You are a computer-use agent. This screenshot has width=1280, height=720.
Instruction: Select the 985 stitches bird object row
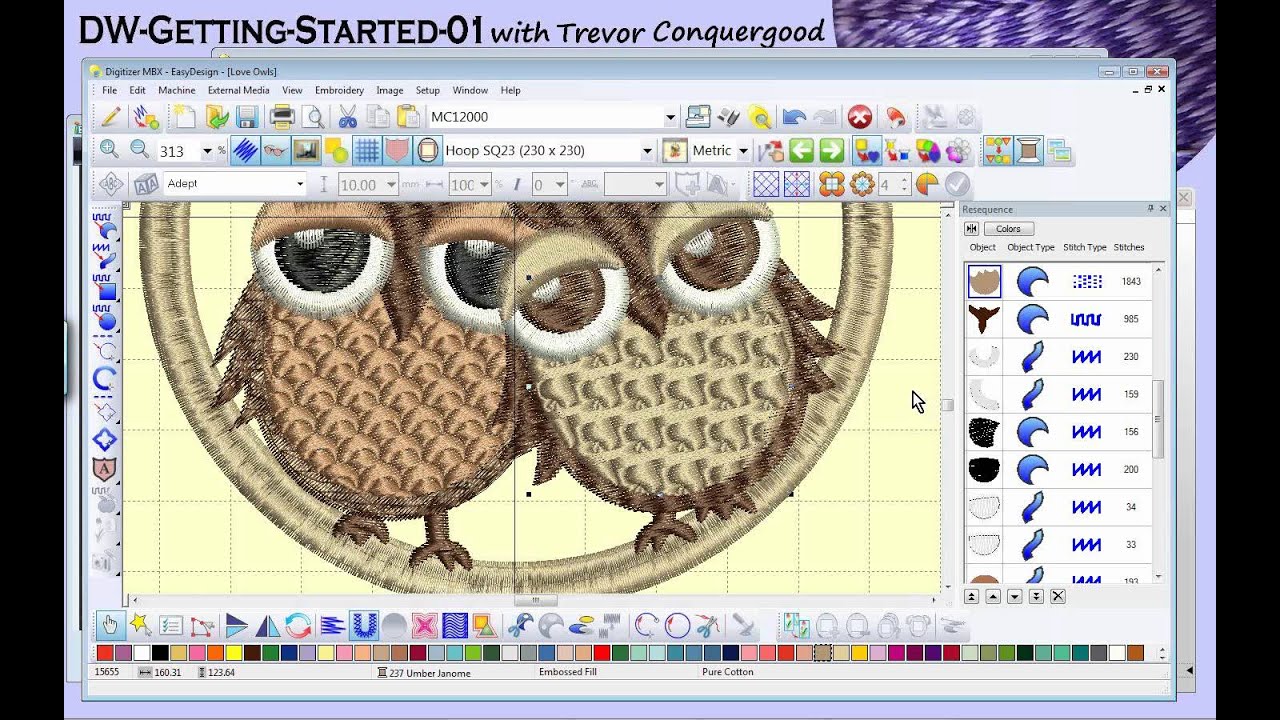[1058, 319]
